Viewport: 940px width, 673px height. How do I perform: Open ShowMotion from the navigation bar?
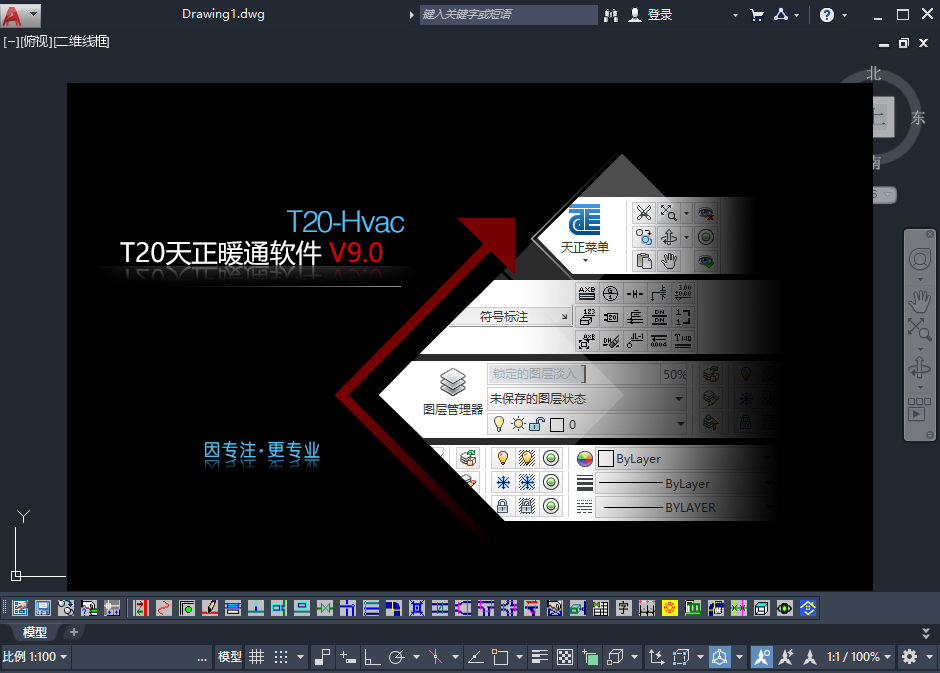click(919, 408)
